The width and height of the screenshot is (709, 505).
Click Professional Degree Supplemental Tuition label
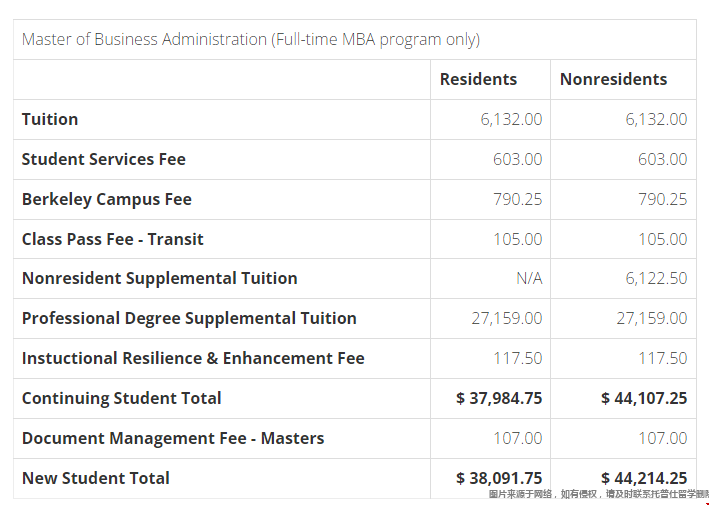click(x=189, y=318)
